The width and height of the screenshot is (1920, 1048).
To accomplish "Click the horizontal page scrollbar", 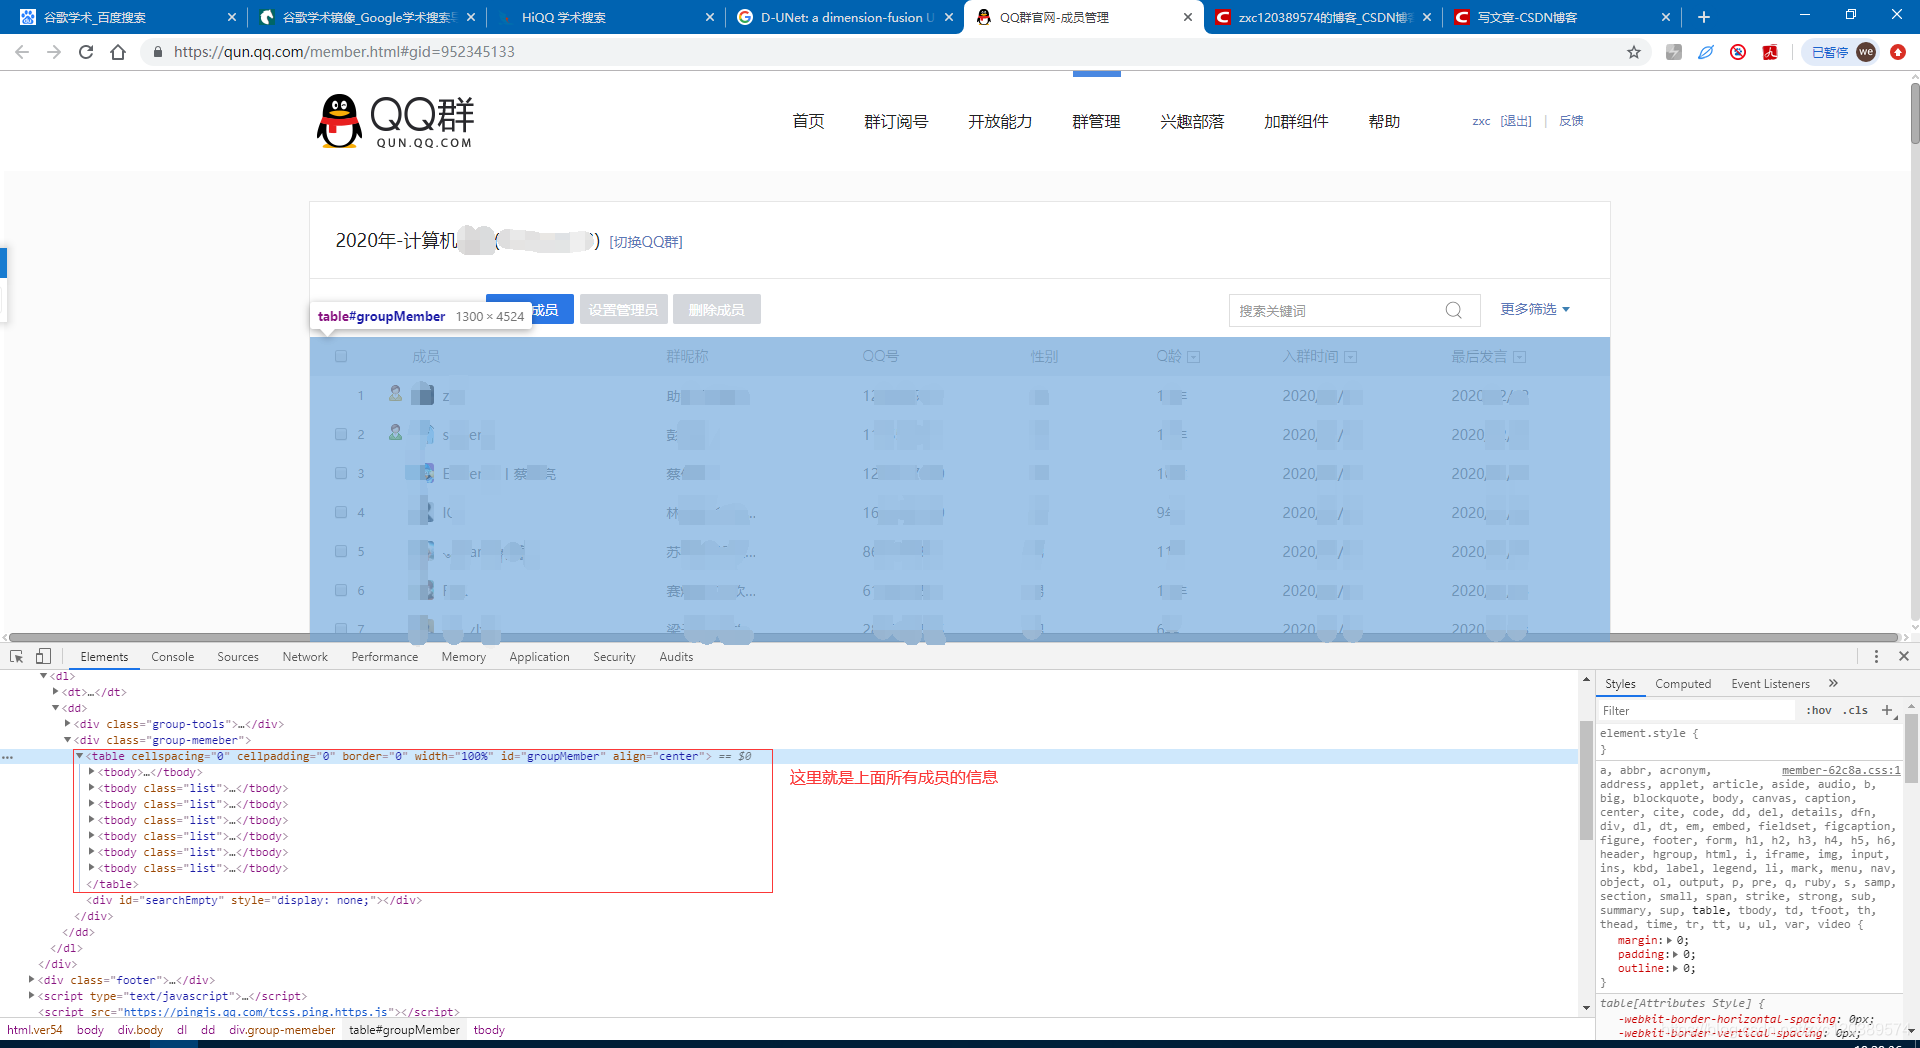I will [955, 637].
